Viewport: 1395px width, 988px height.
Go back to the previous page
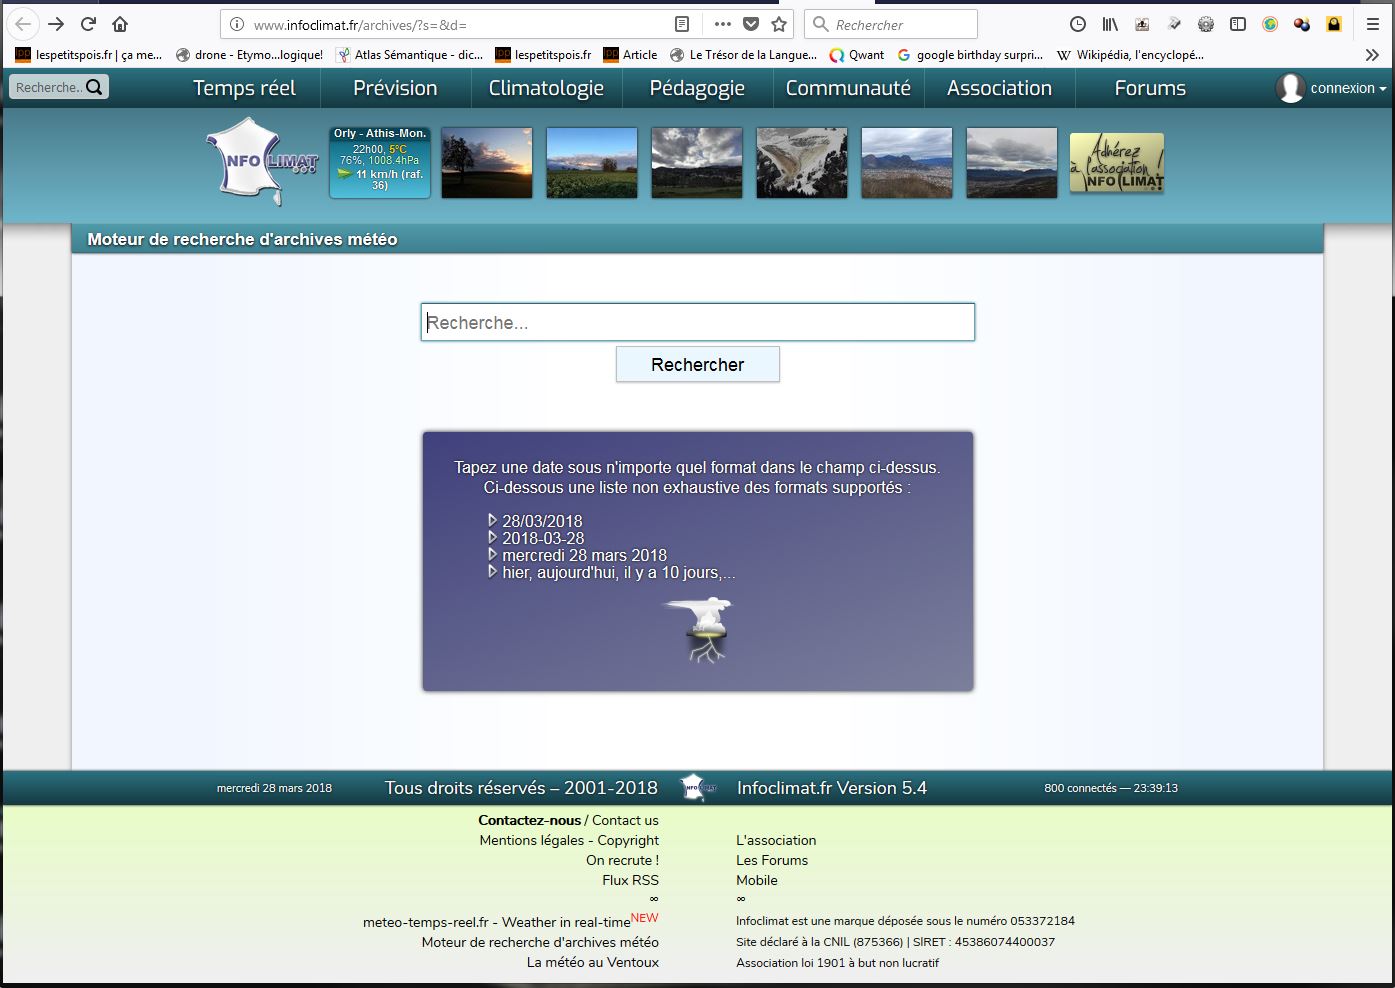[x=24, y=24]
